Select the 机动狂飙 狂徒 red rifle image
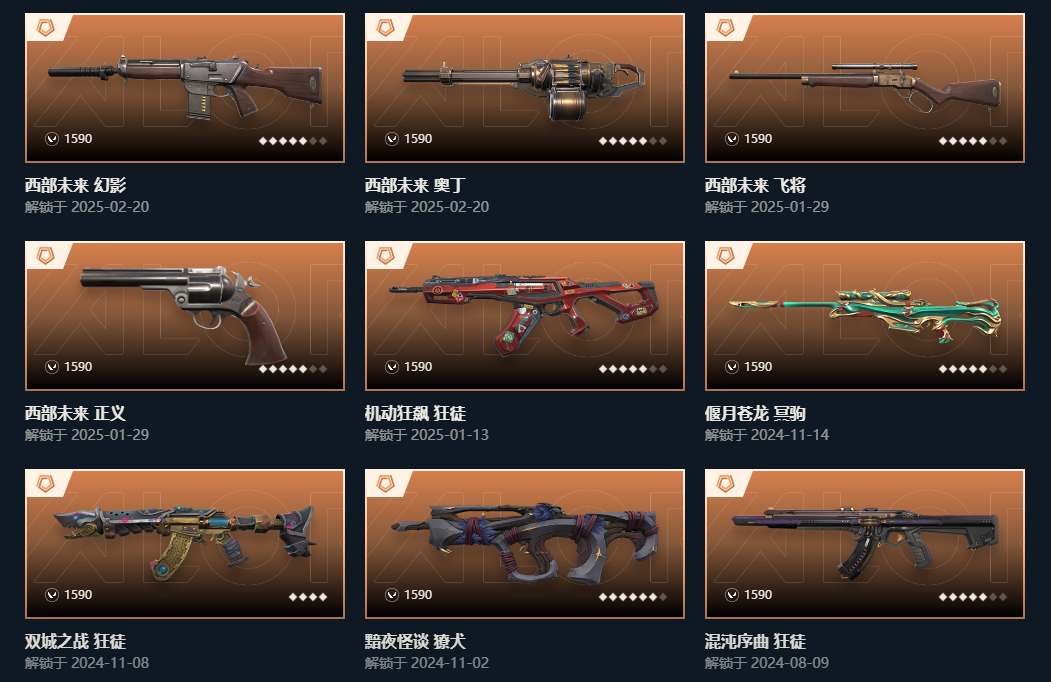Image resolution: width=1051 pixels, height=682 pixels. tap(525, 316)
